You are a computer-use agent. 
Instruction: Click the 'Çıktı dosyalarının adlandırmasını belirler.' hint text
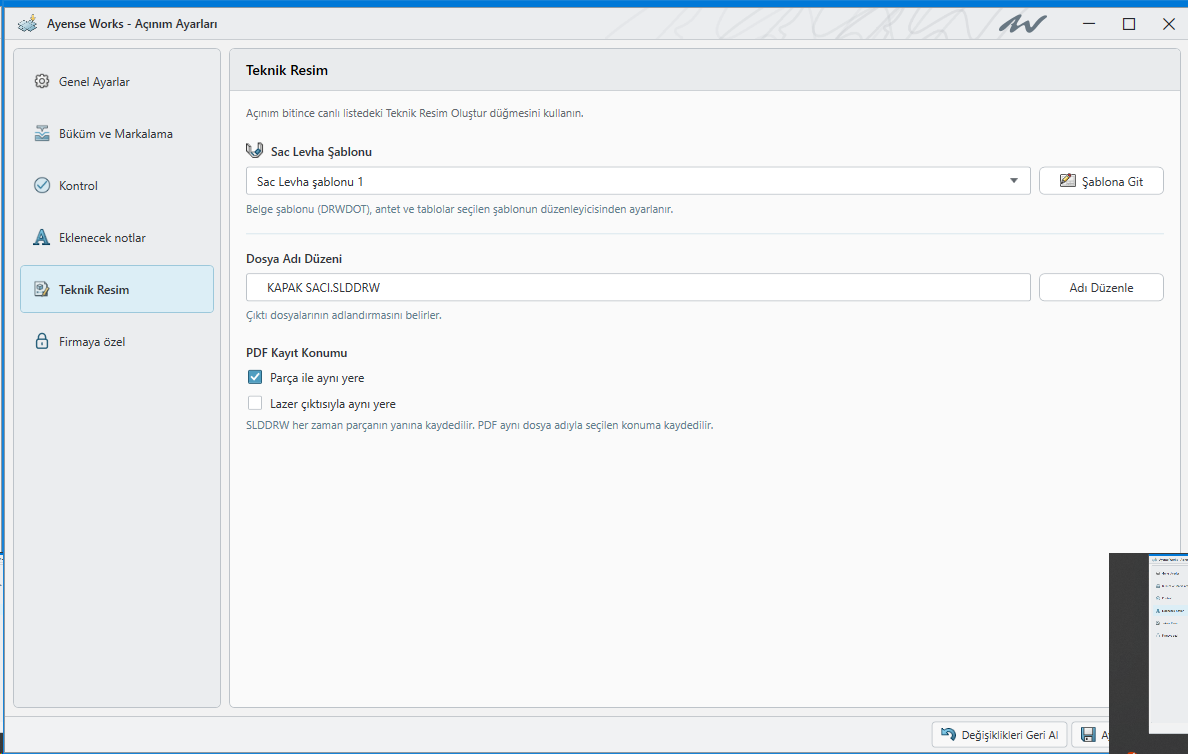(x=344, y=315)
